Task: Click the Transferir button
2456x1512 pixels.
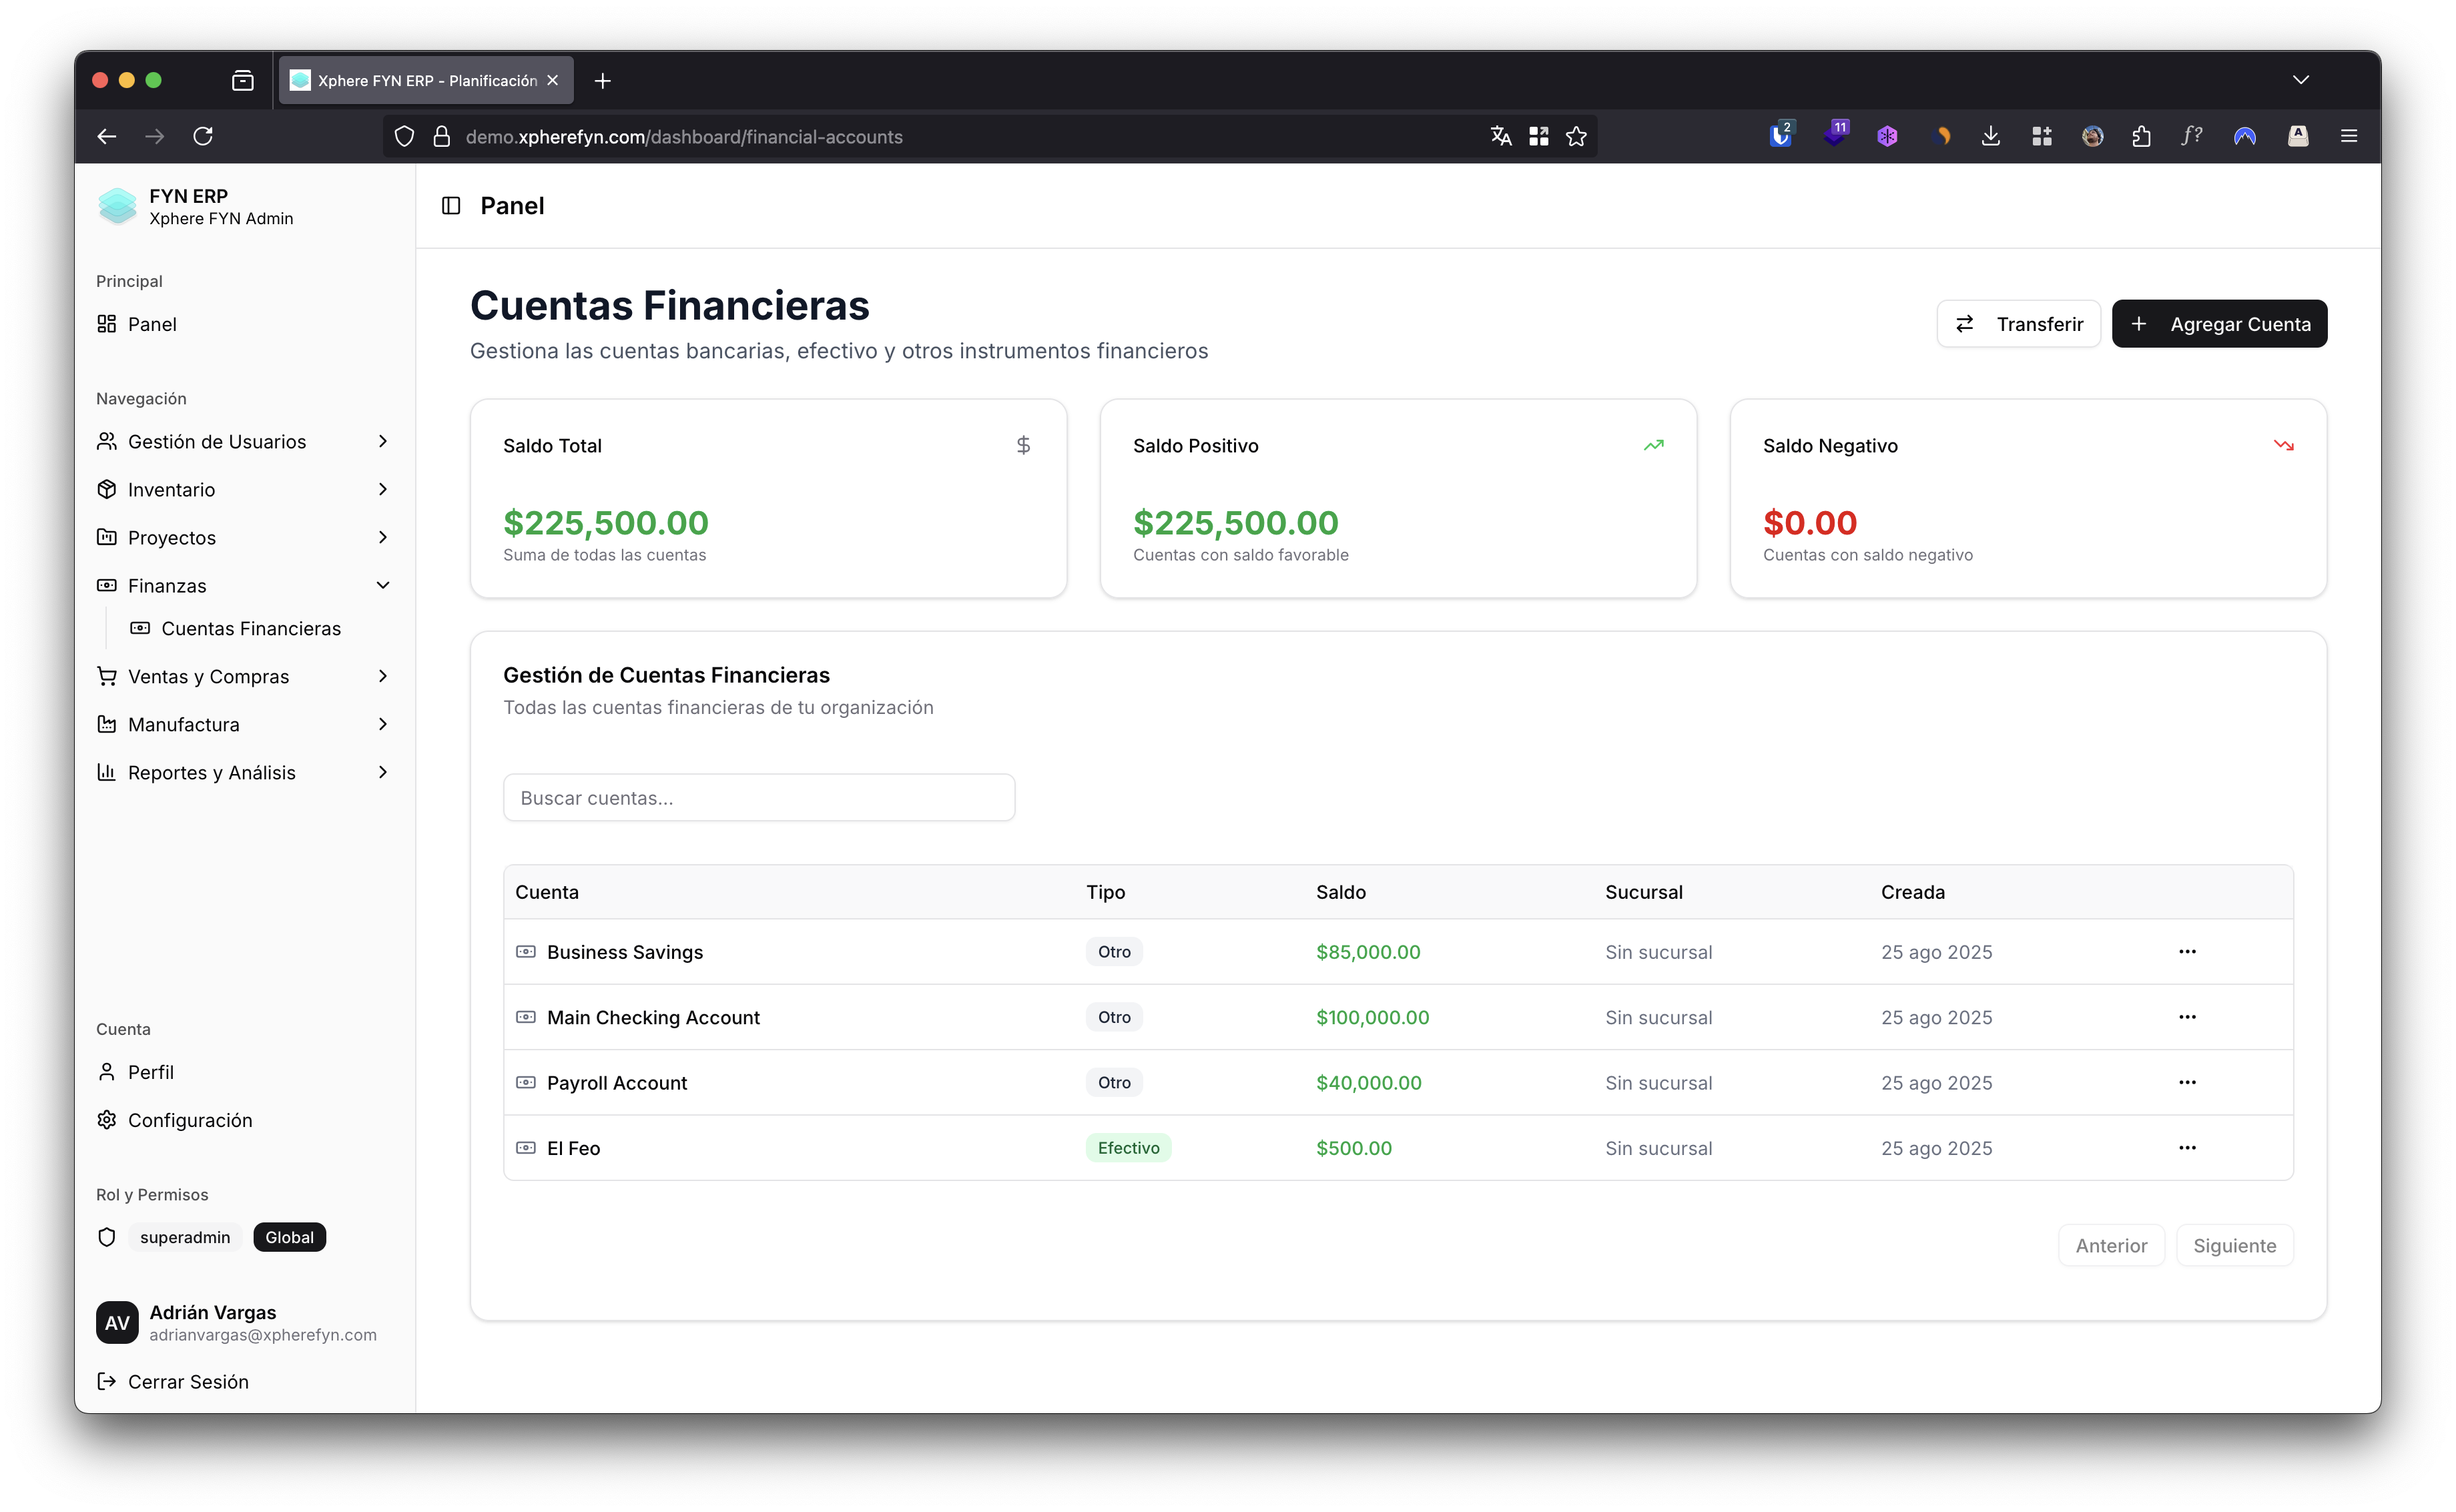Action: tap(2018, 323)
